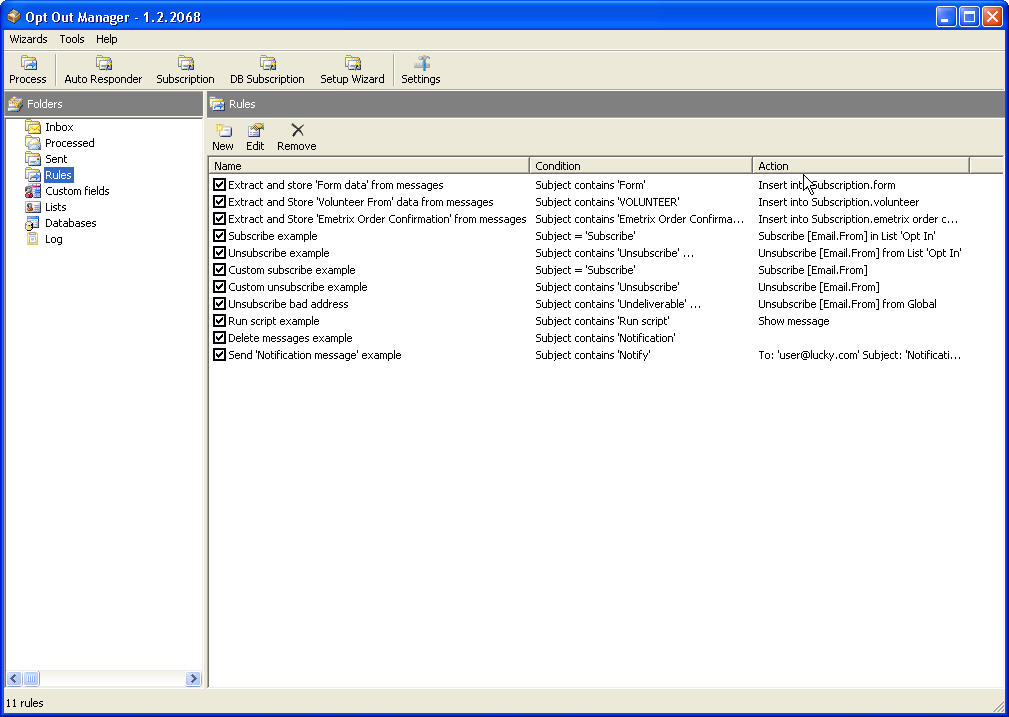1009x717 pixels.
Task: Click the folders horizontal scrollbar thumb
Action: tap(31, 678)
